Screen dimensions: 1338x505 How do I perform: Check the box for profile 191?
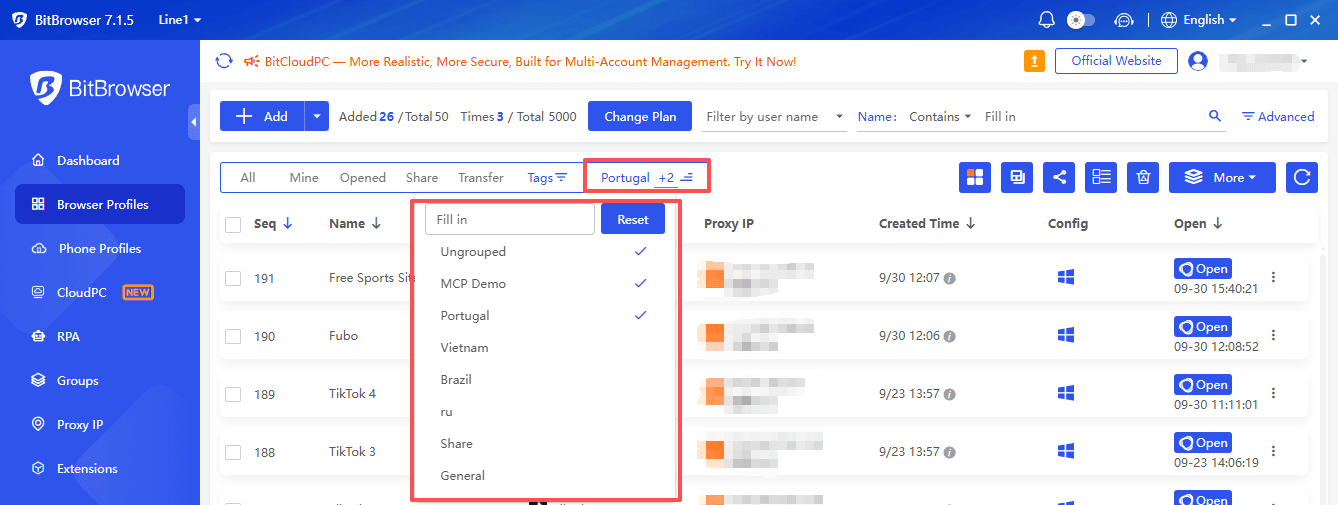click(x=233, y=279)
